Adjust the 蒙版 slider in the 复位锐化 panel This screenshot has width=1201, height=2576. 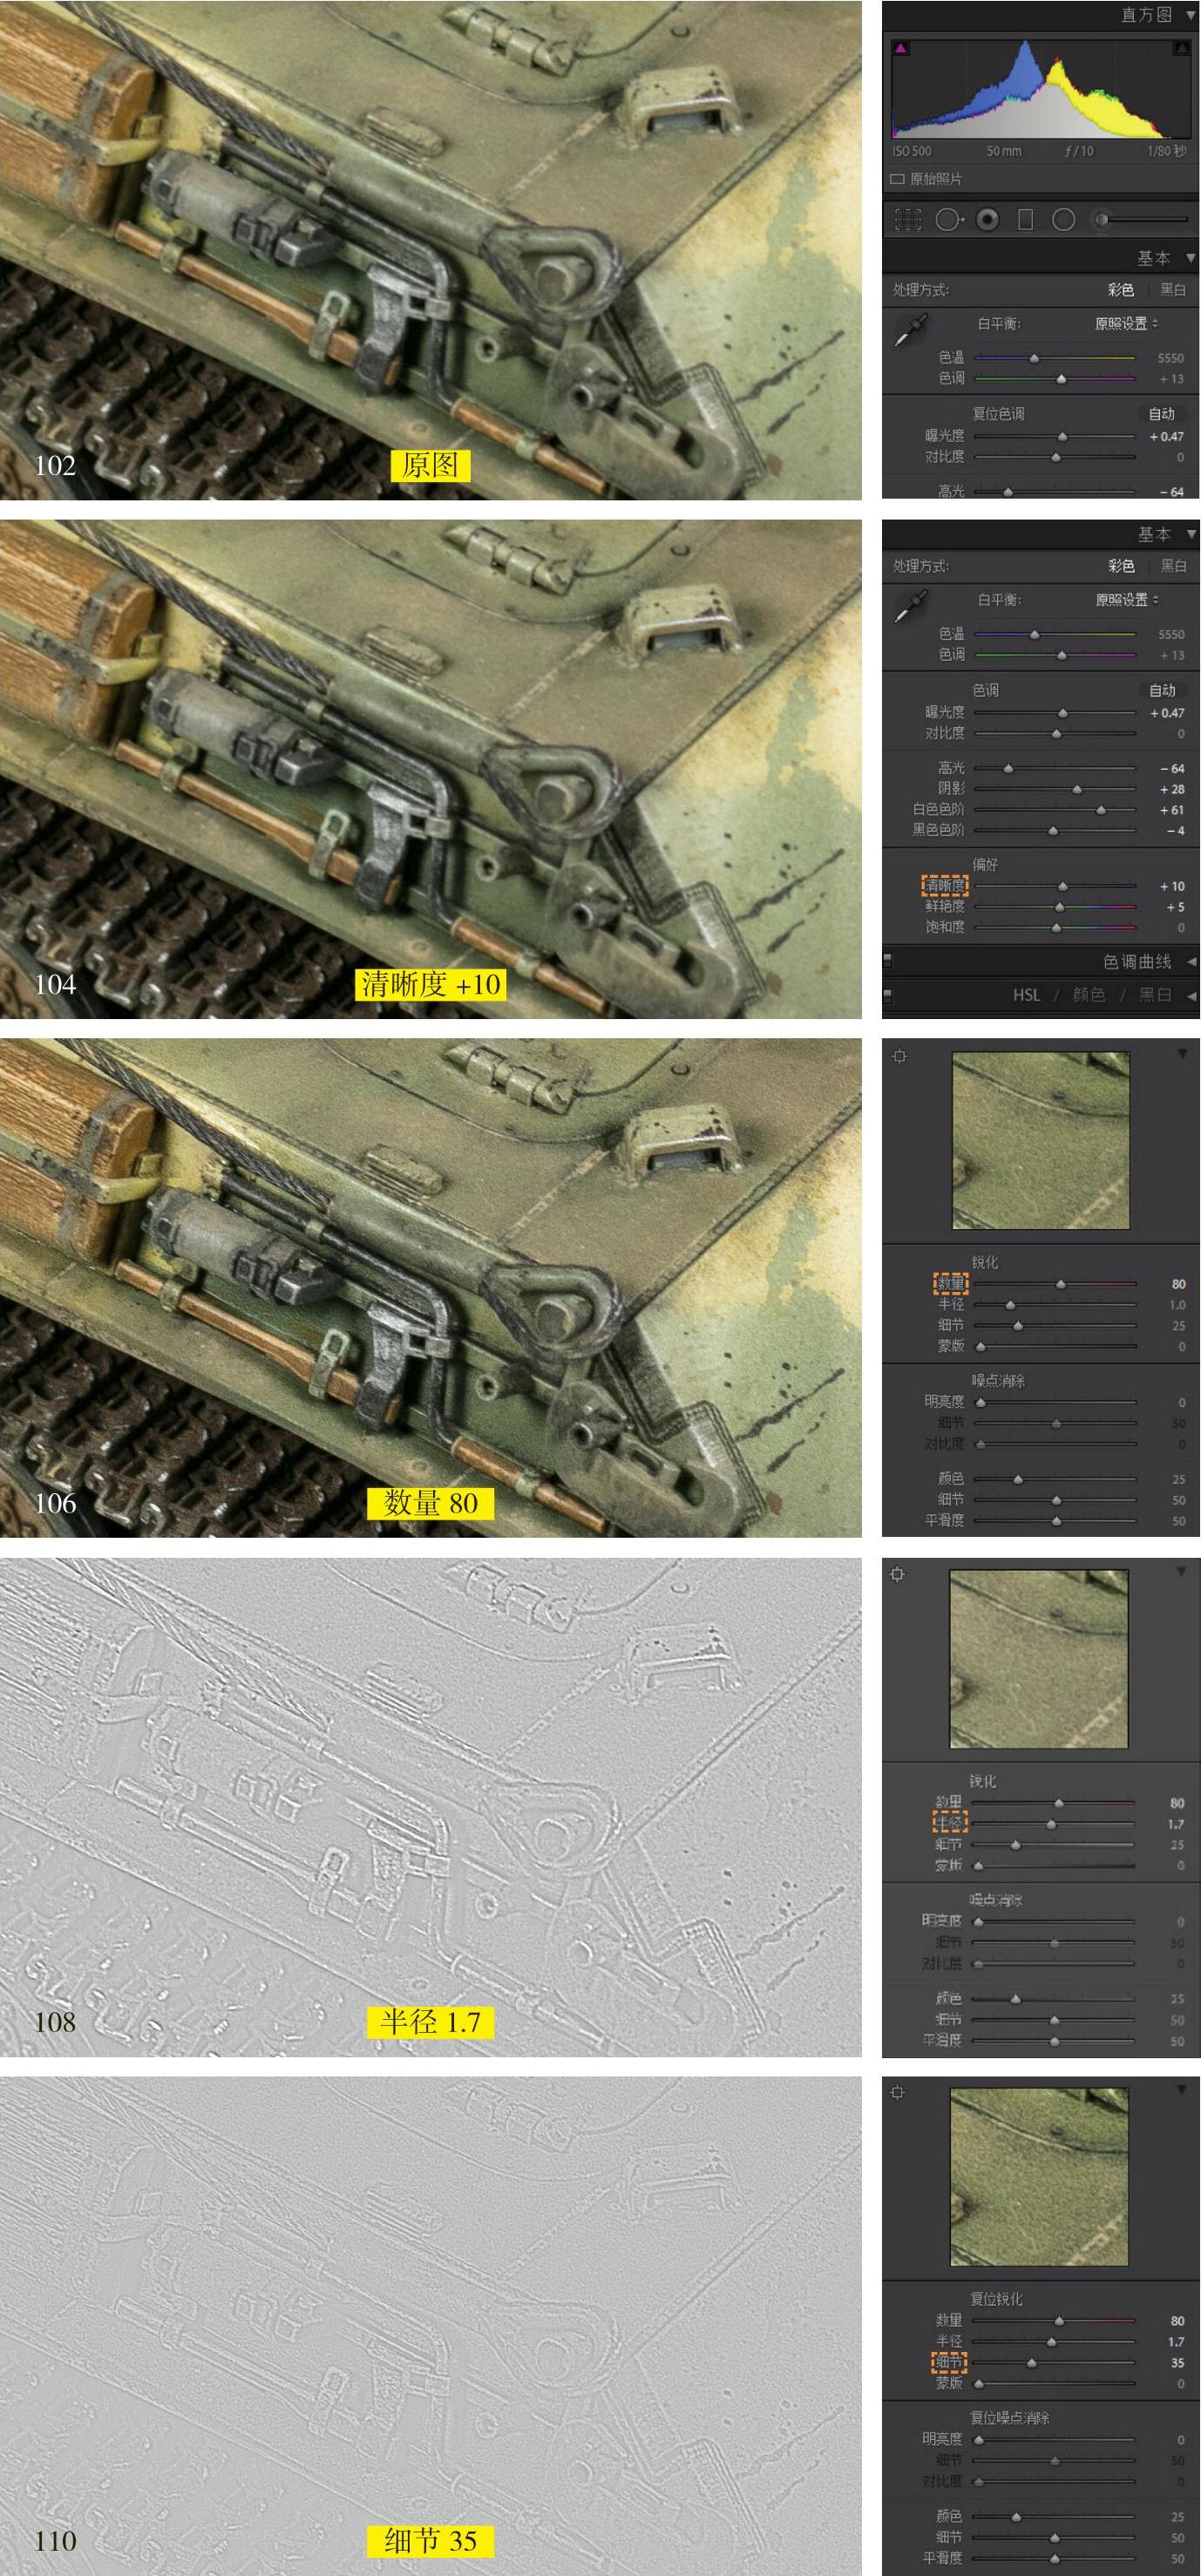tap(1053, 2384)
